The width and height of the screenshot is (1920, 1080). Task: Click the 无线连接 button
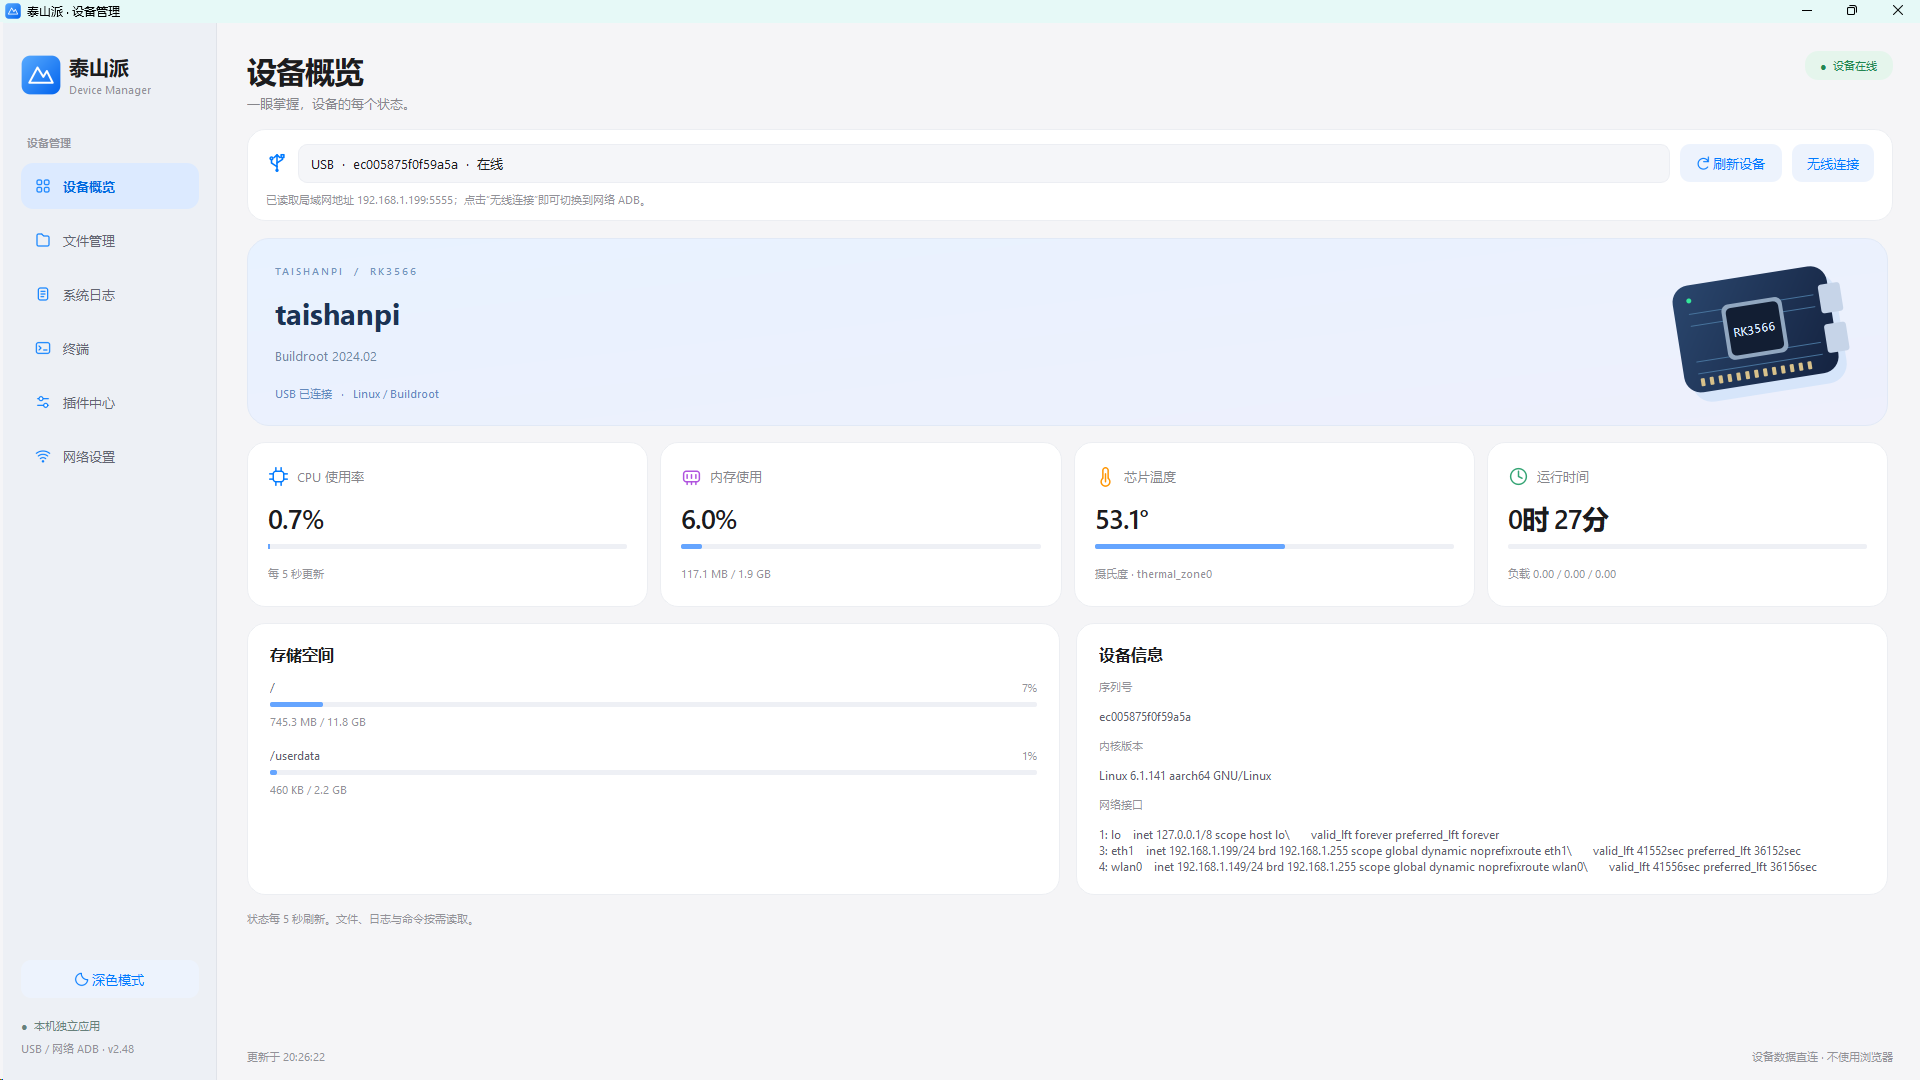[1832, 164]
